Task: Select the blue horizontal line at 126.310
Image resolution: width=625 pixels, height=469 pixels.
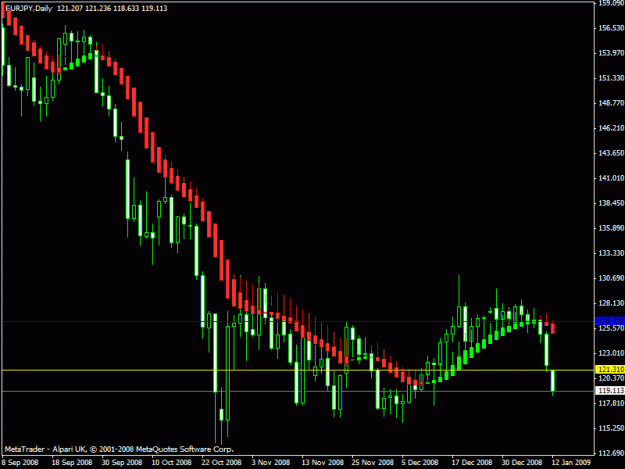Action: tap(298, 321)
